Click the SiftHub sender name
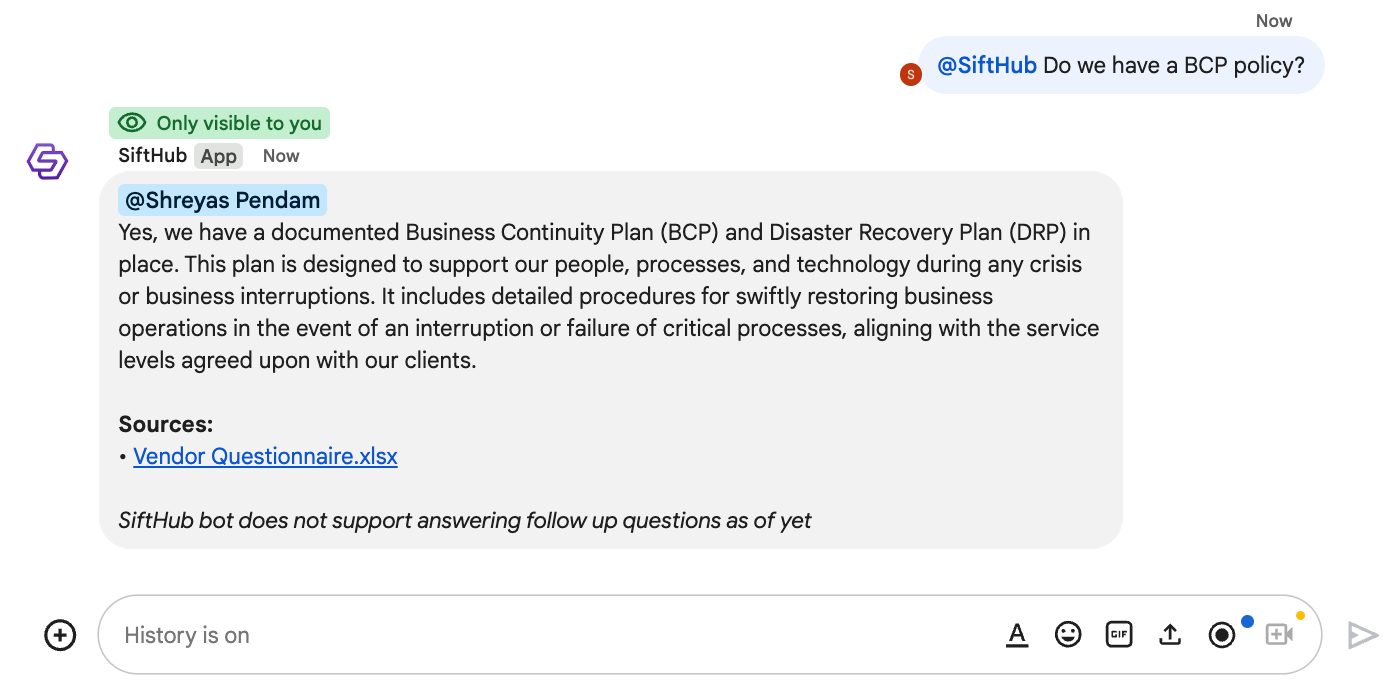Image resolution: width=1396 pixels, height=694 pixels. click(152, 156)
